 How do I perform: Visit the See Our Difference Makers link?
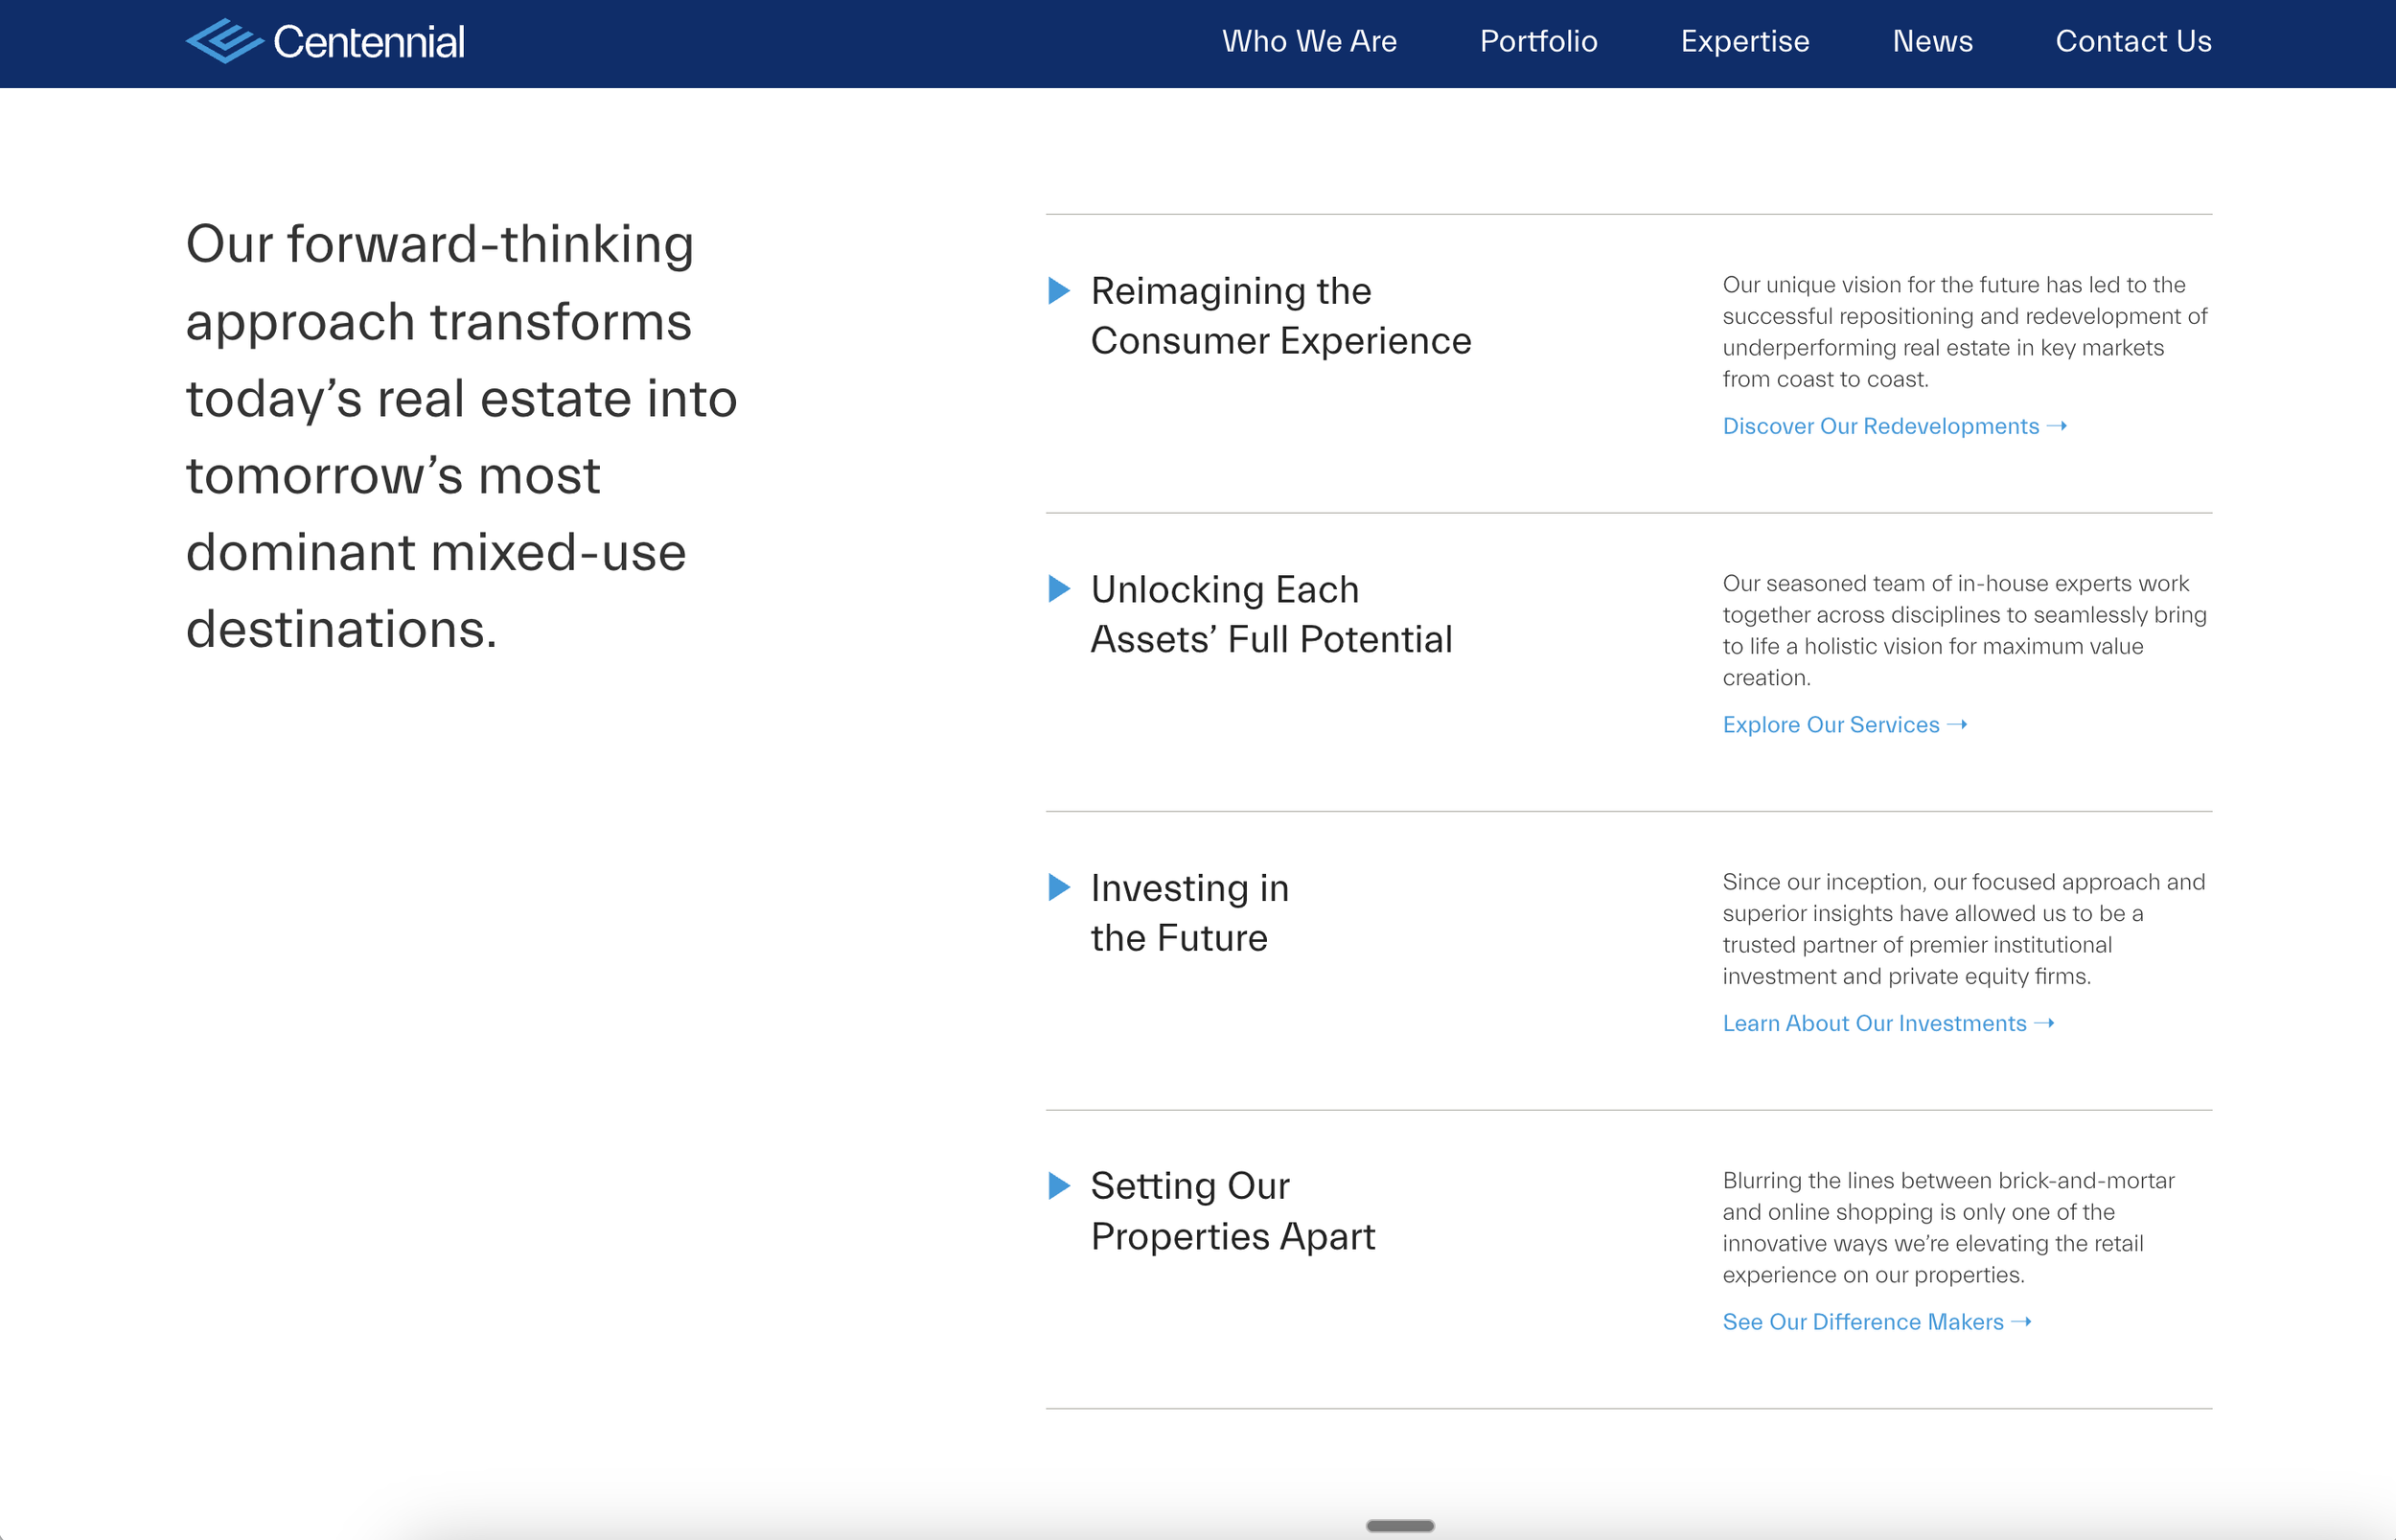pos(1862,1322)
